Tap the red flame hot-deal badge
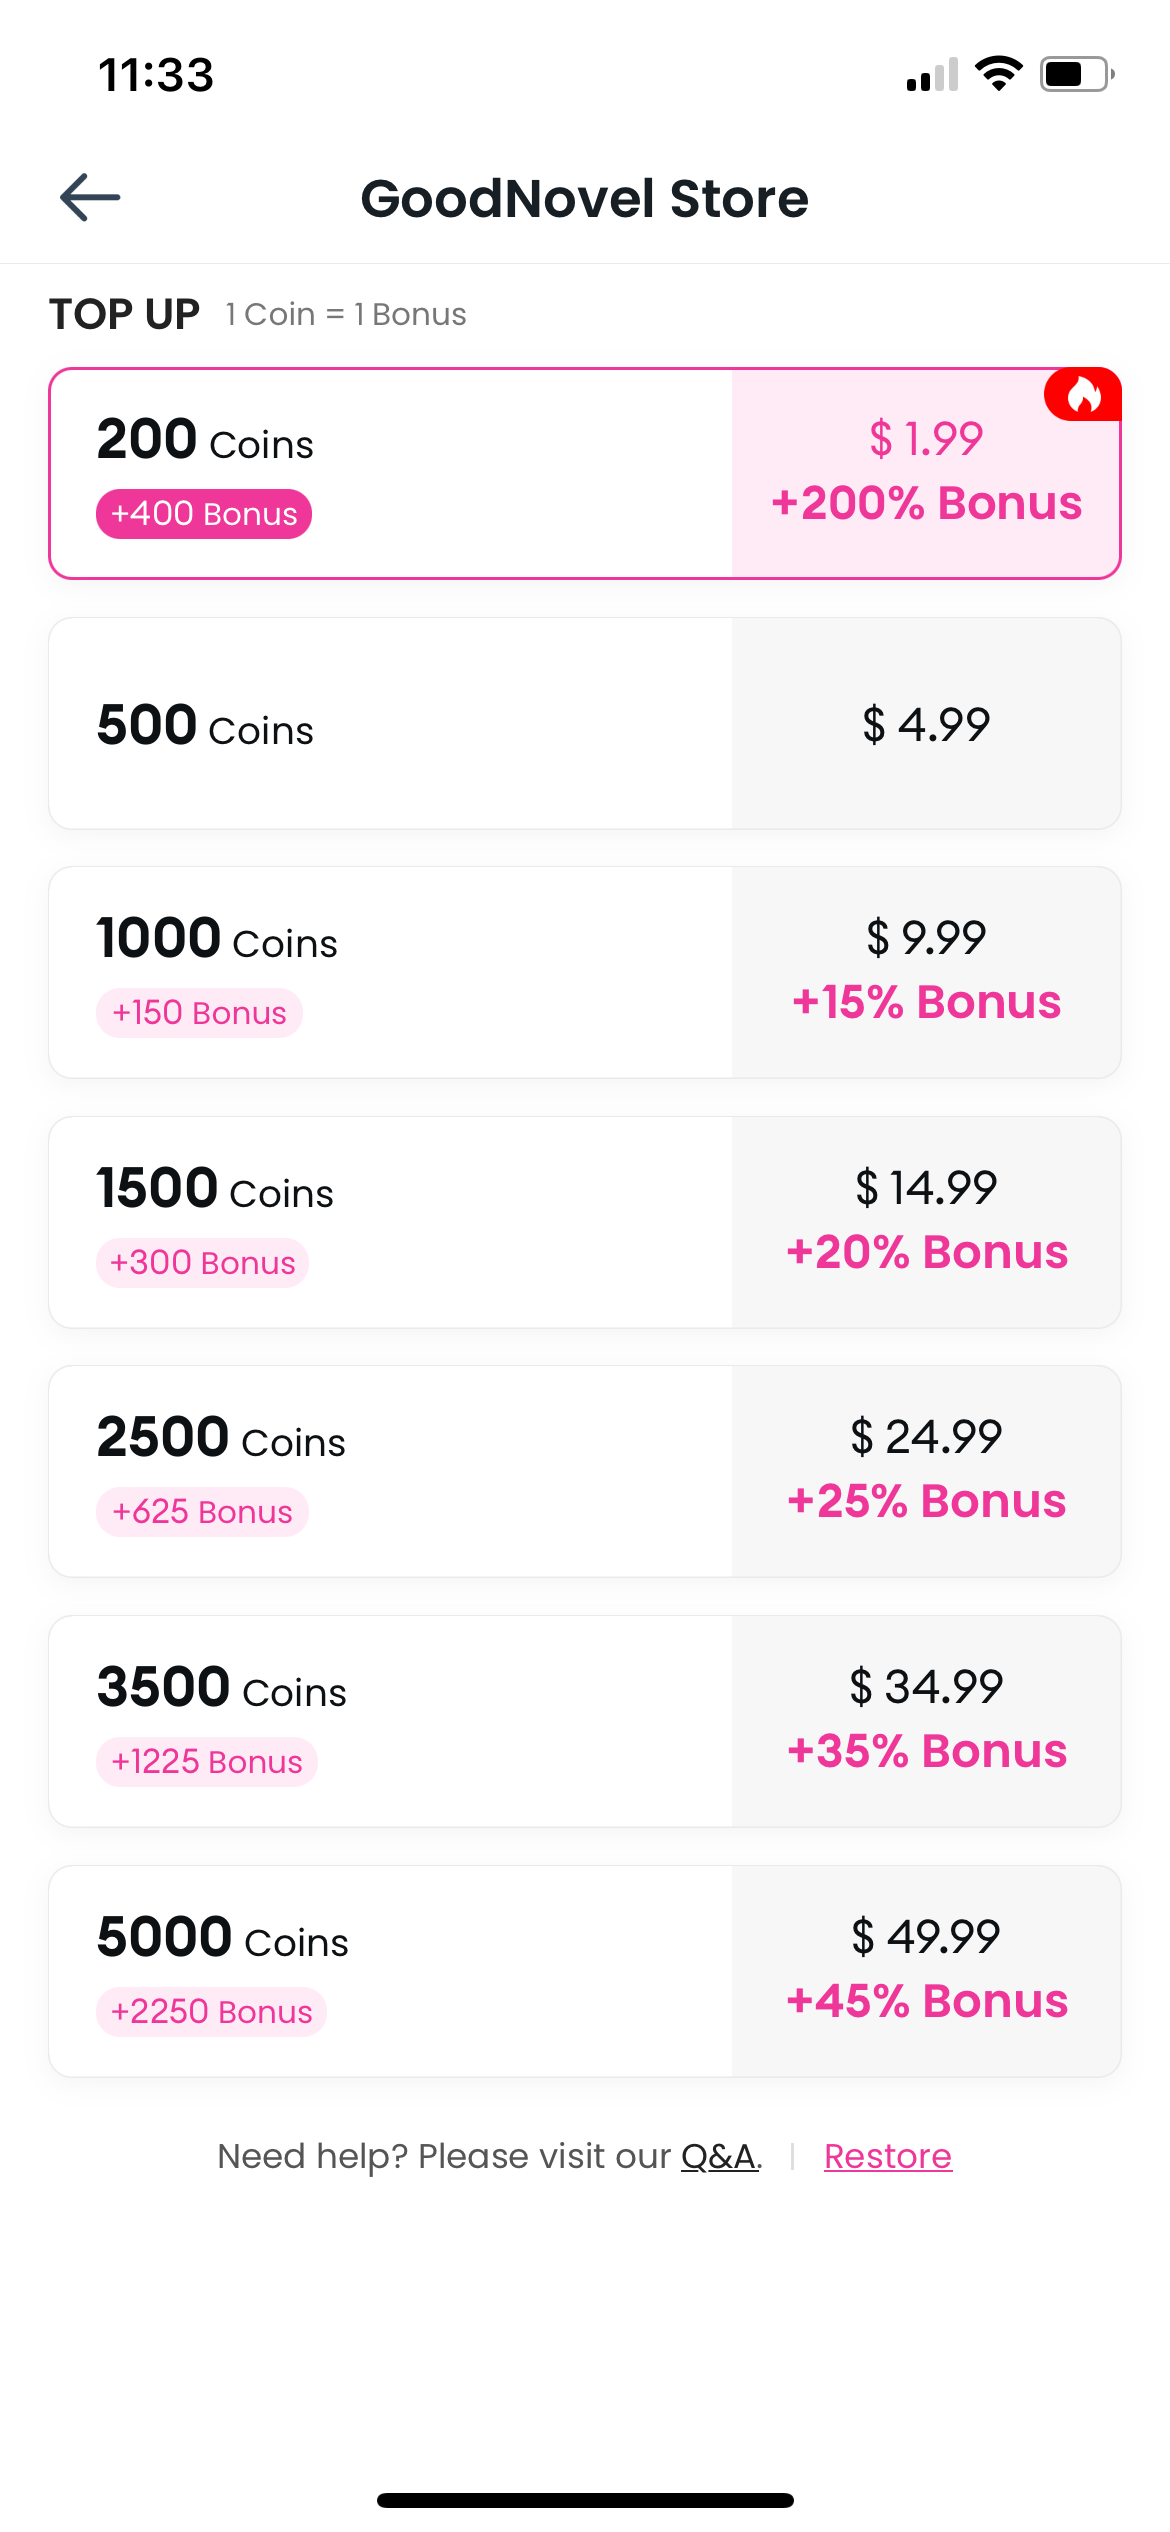 point(1083,396)
